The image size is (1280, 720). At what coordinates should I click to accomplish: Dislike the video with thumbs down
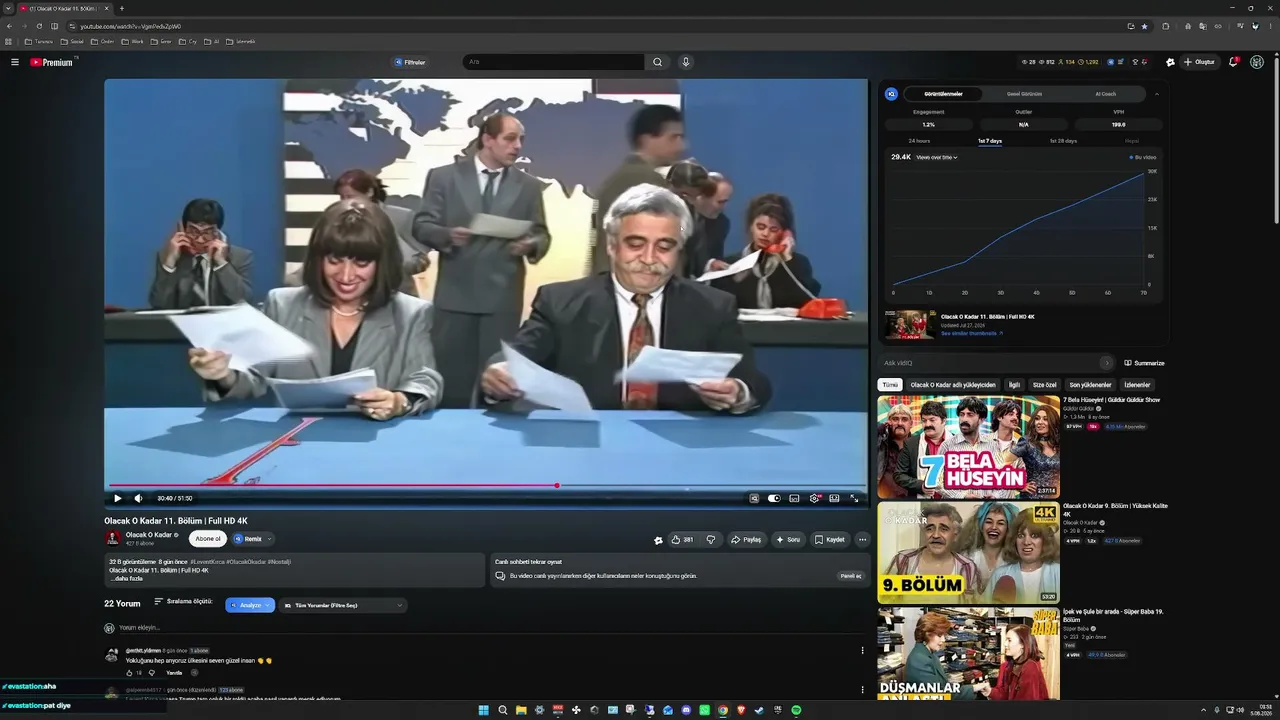[711, 539]
